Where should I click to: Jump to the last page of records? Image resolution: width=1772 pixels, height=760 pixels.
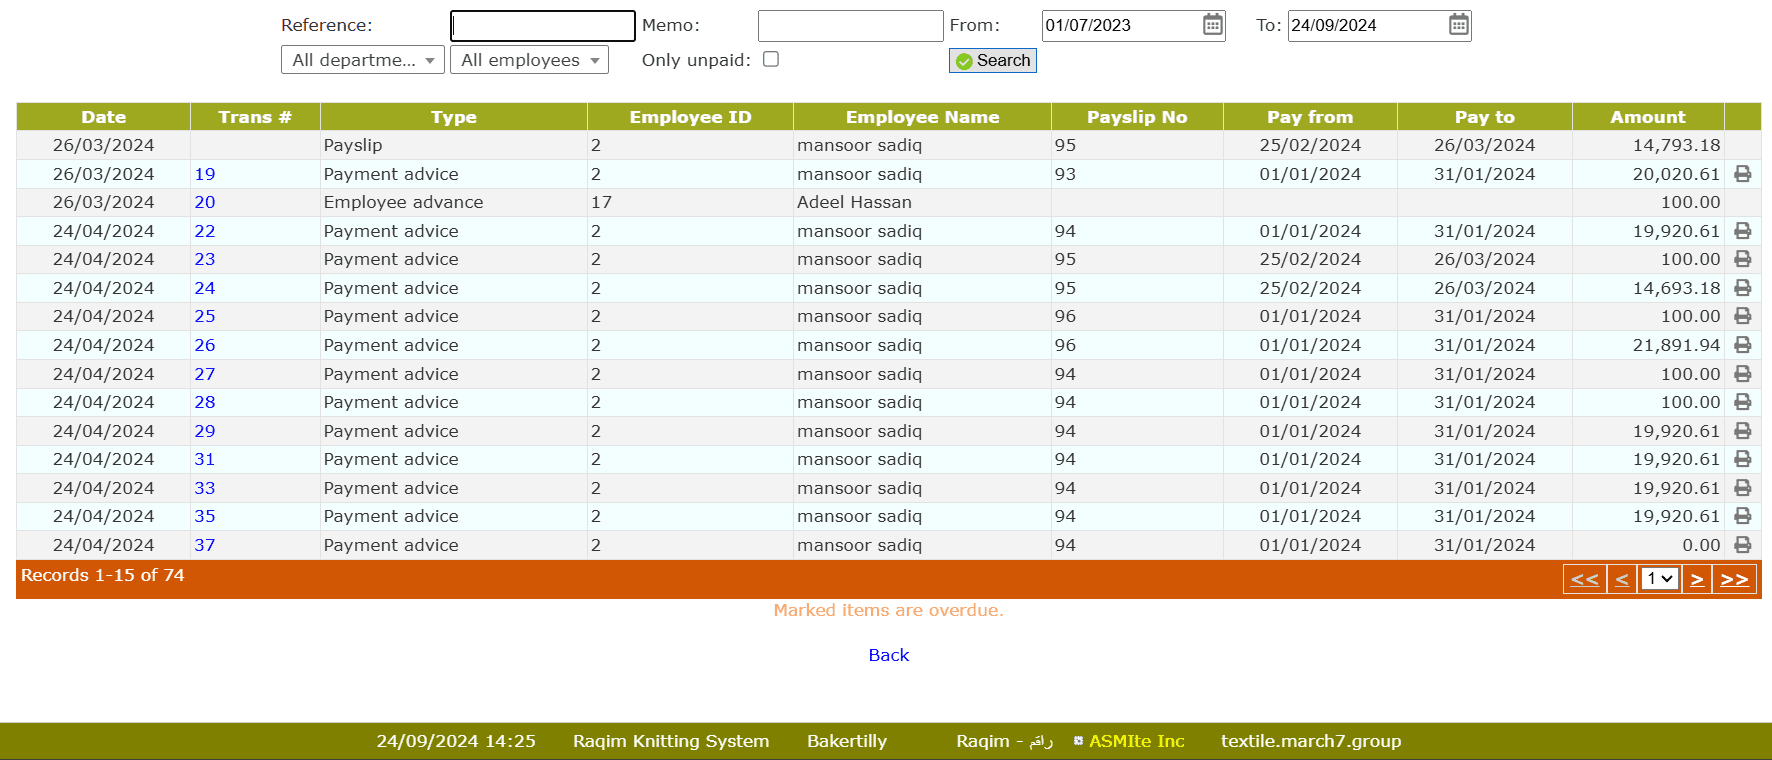tap(1734, 579)
